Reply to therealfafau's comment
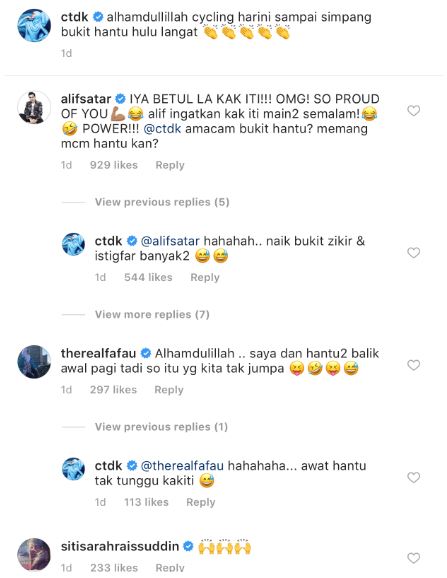 169,390
